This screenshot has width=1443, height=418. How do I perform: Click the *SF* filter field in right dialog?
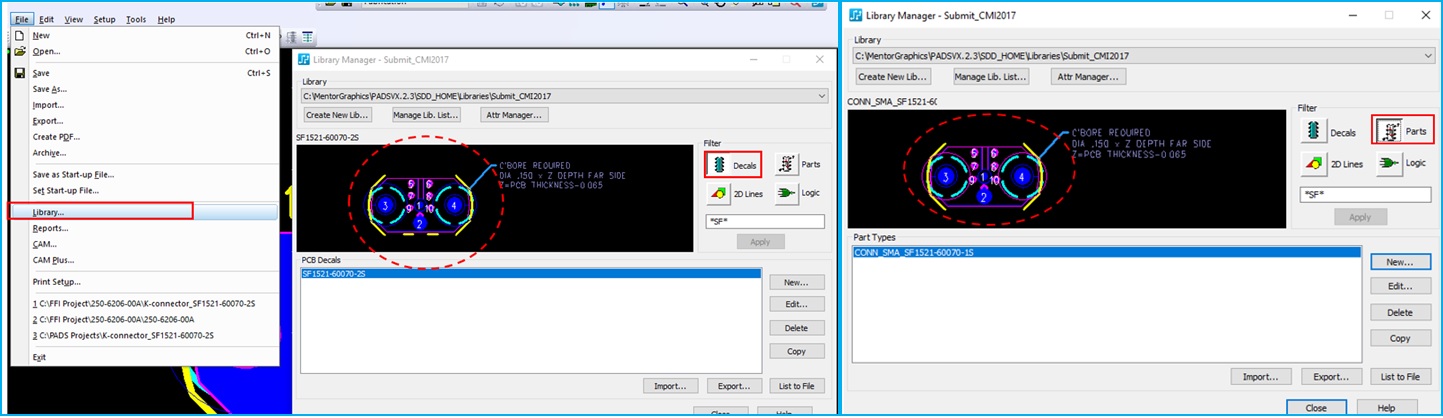coord(1364,194)
